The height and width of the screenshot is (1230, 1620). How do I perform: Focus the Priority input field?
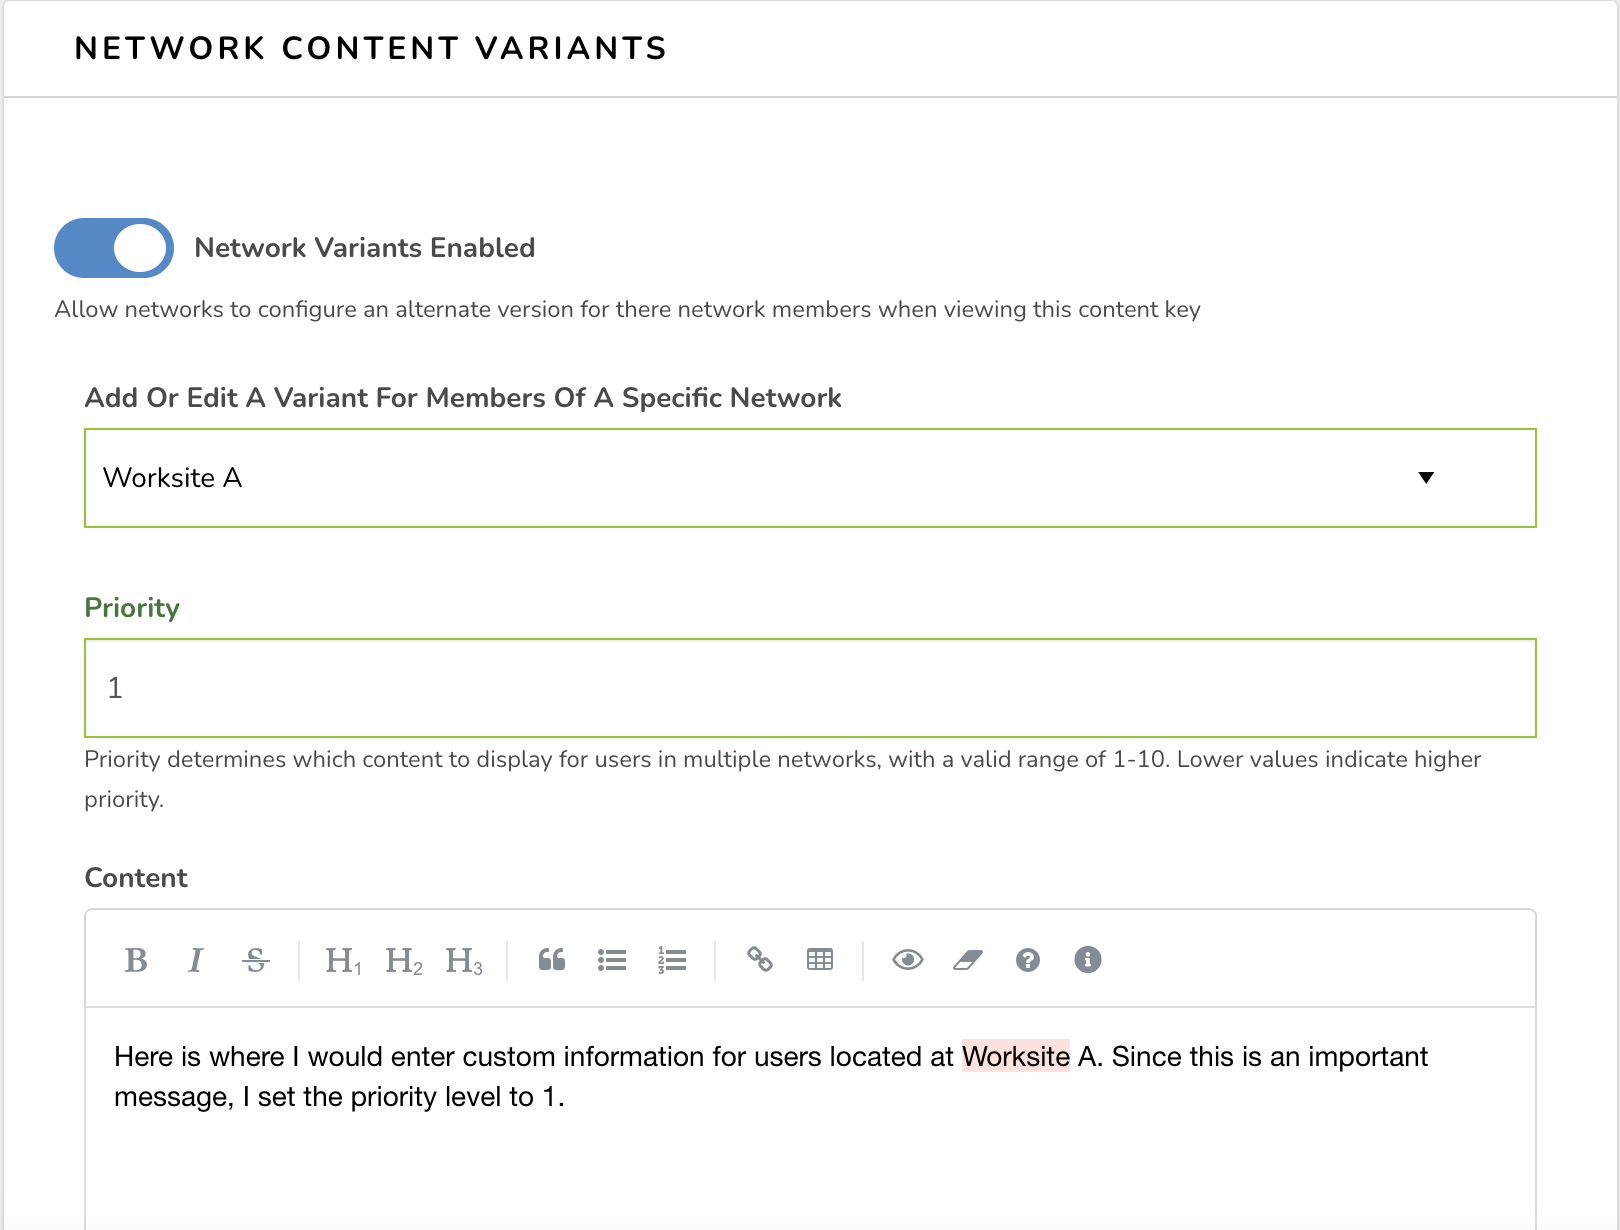click(x=810, y=688)
